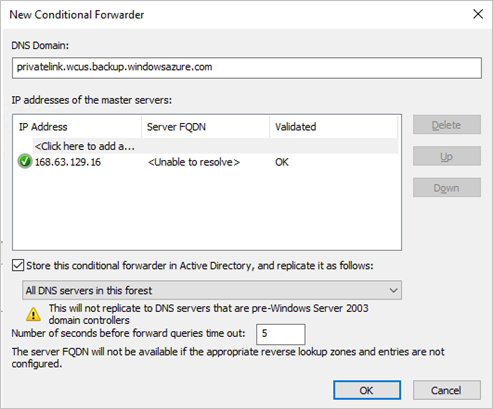Close the New Conditional Forwarder dialog
This screenshot has height=409, width=493.
478,14
